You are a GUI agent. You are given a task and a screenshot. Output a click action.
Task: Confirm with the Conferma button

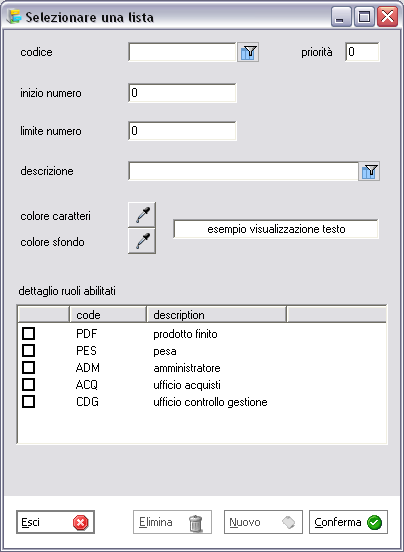[x=348, y=522]
